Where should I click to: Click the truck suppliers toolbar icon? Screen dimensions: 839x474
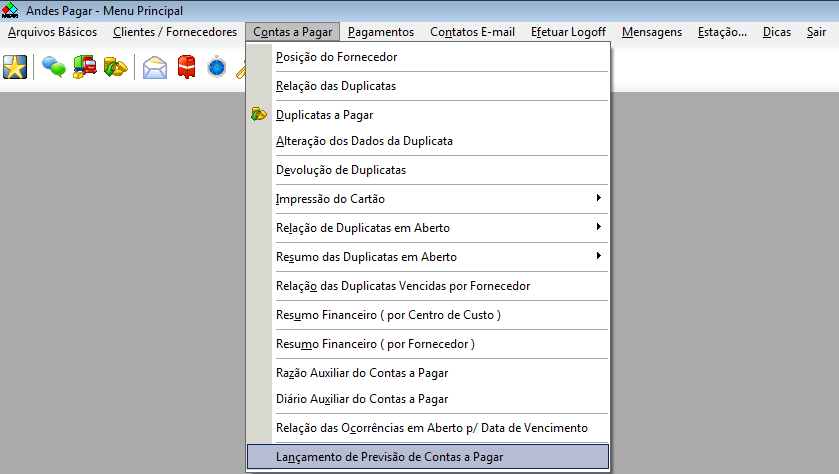[85, 67]
